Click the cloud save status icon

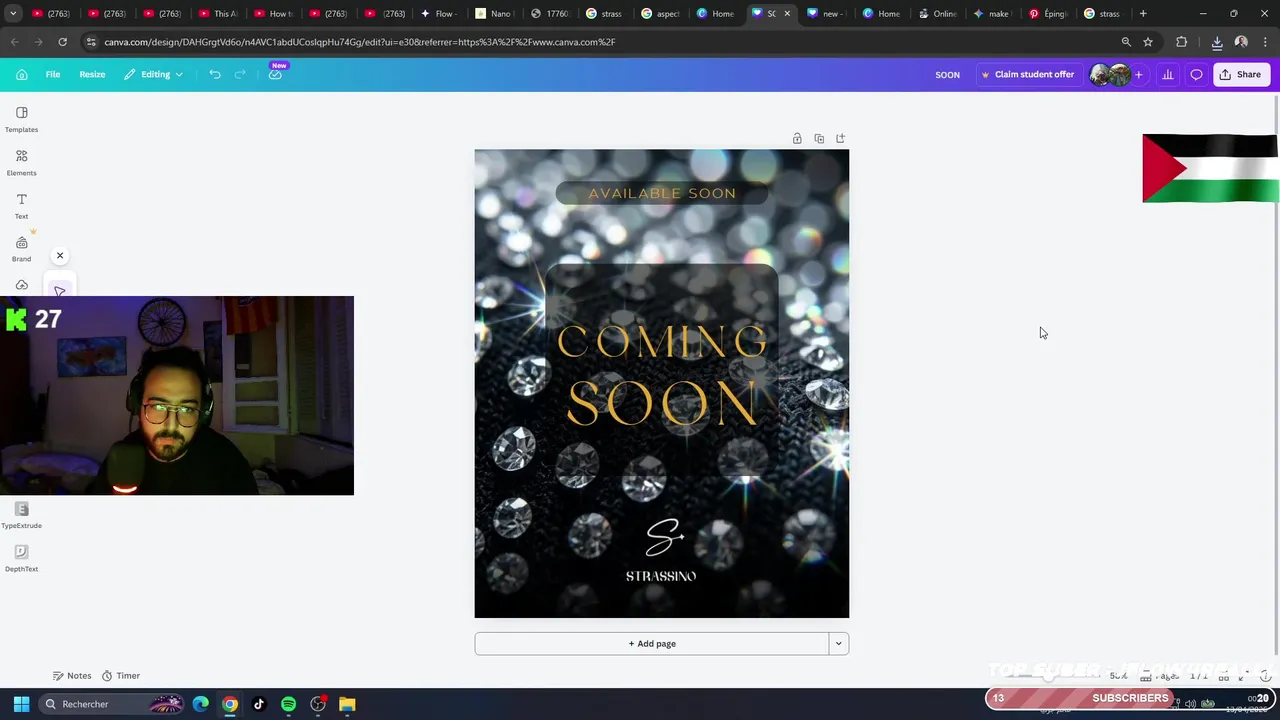275,74
